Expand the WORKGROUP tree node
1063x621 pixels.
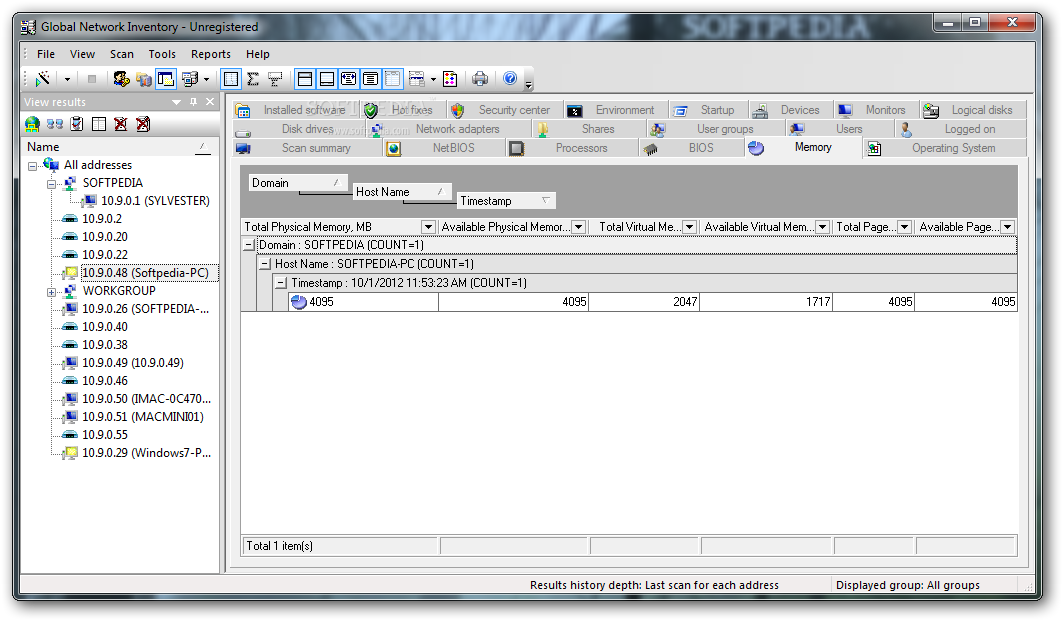51,292
